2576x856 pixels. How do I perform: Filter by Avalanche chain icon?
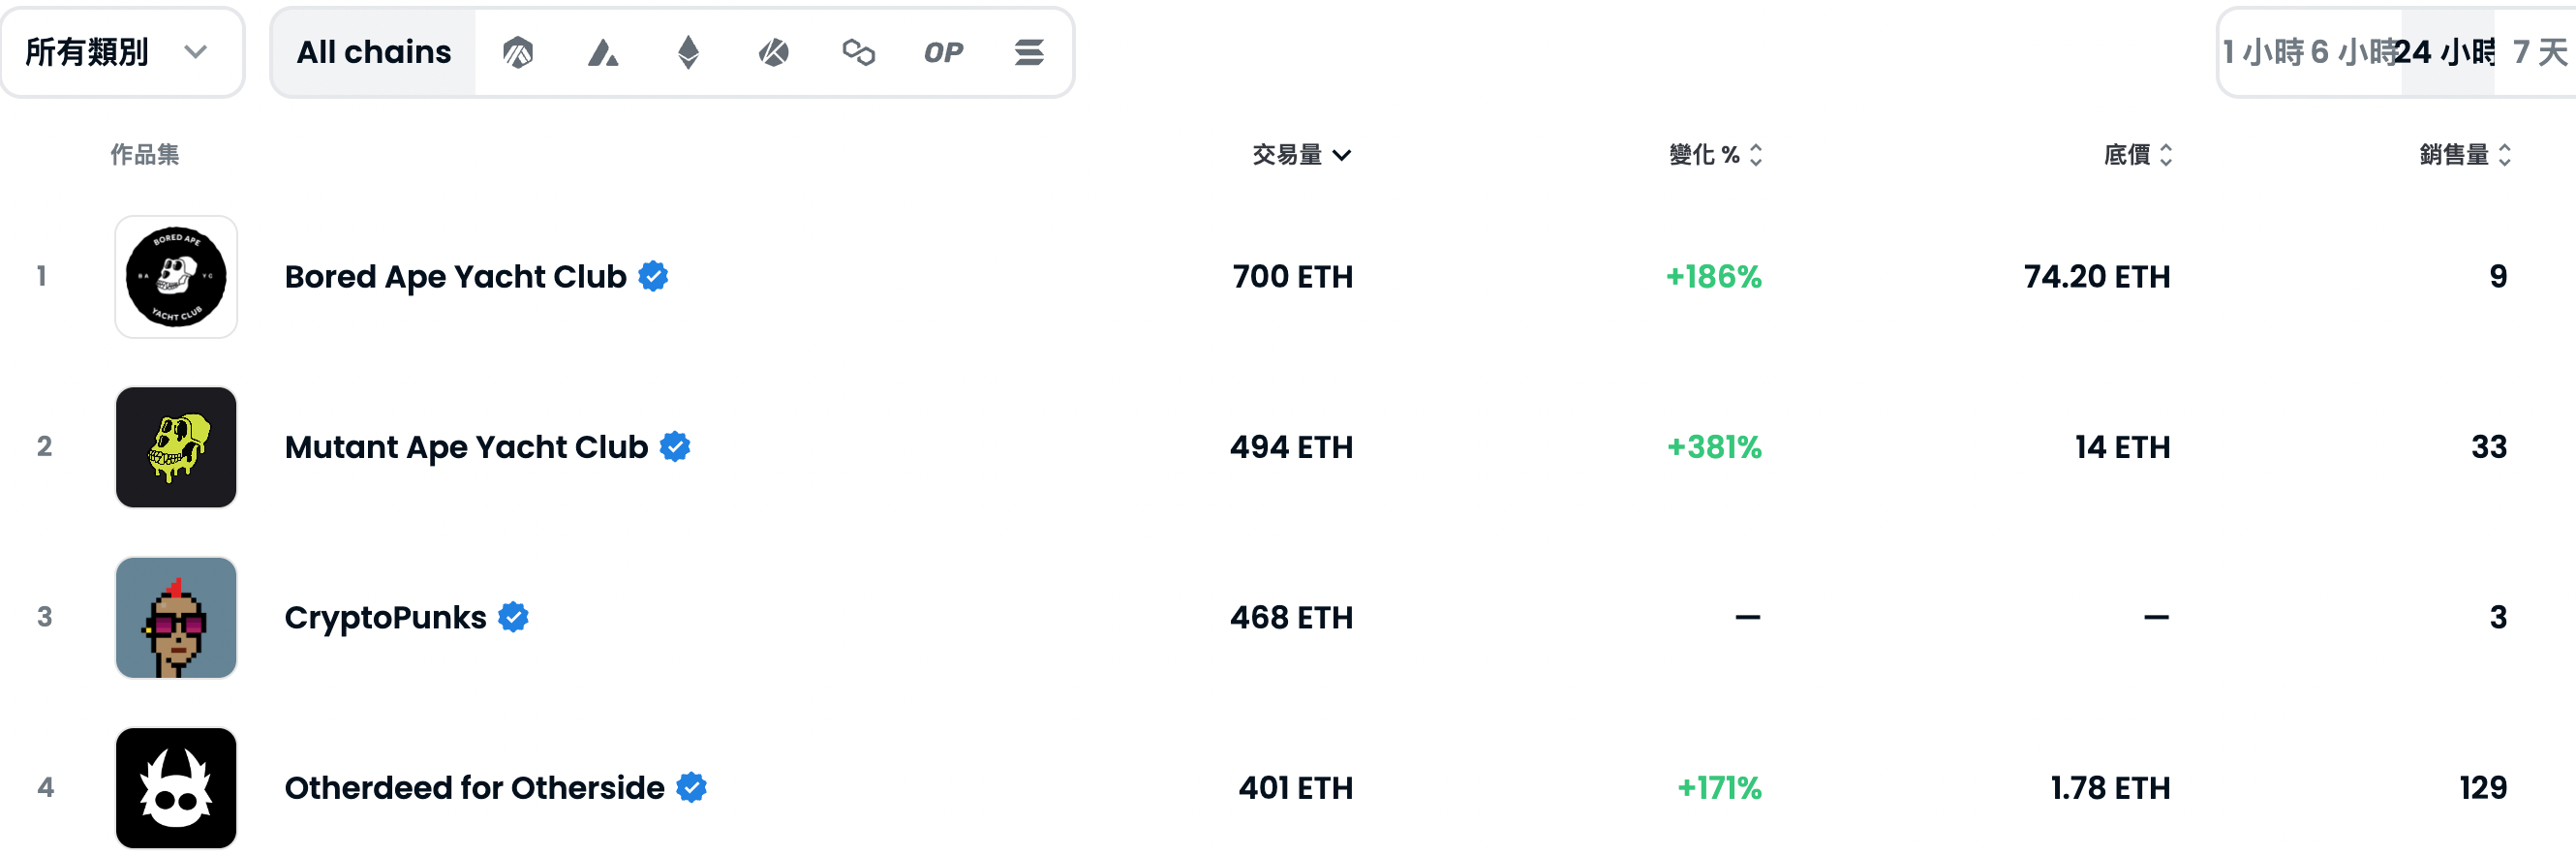point(603,52)
